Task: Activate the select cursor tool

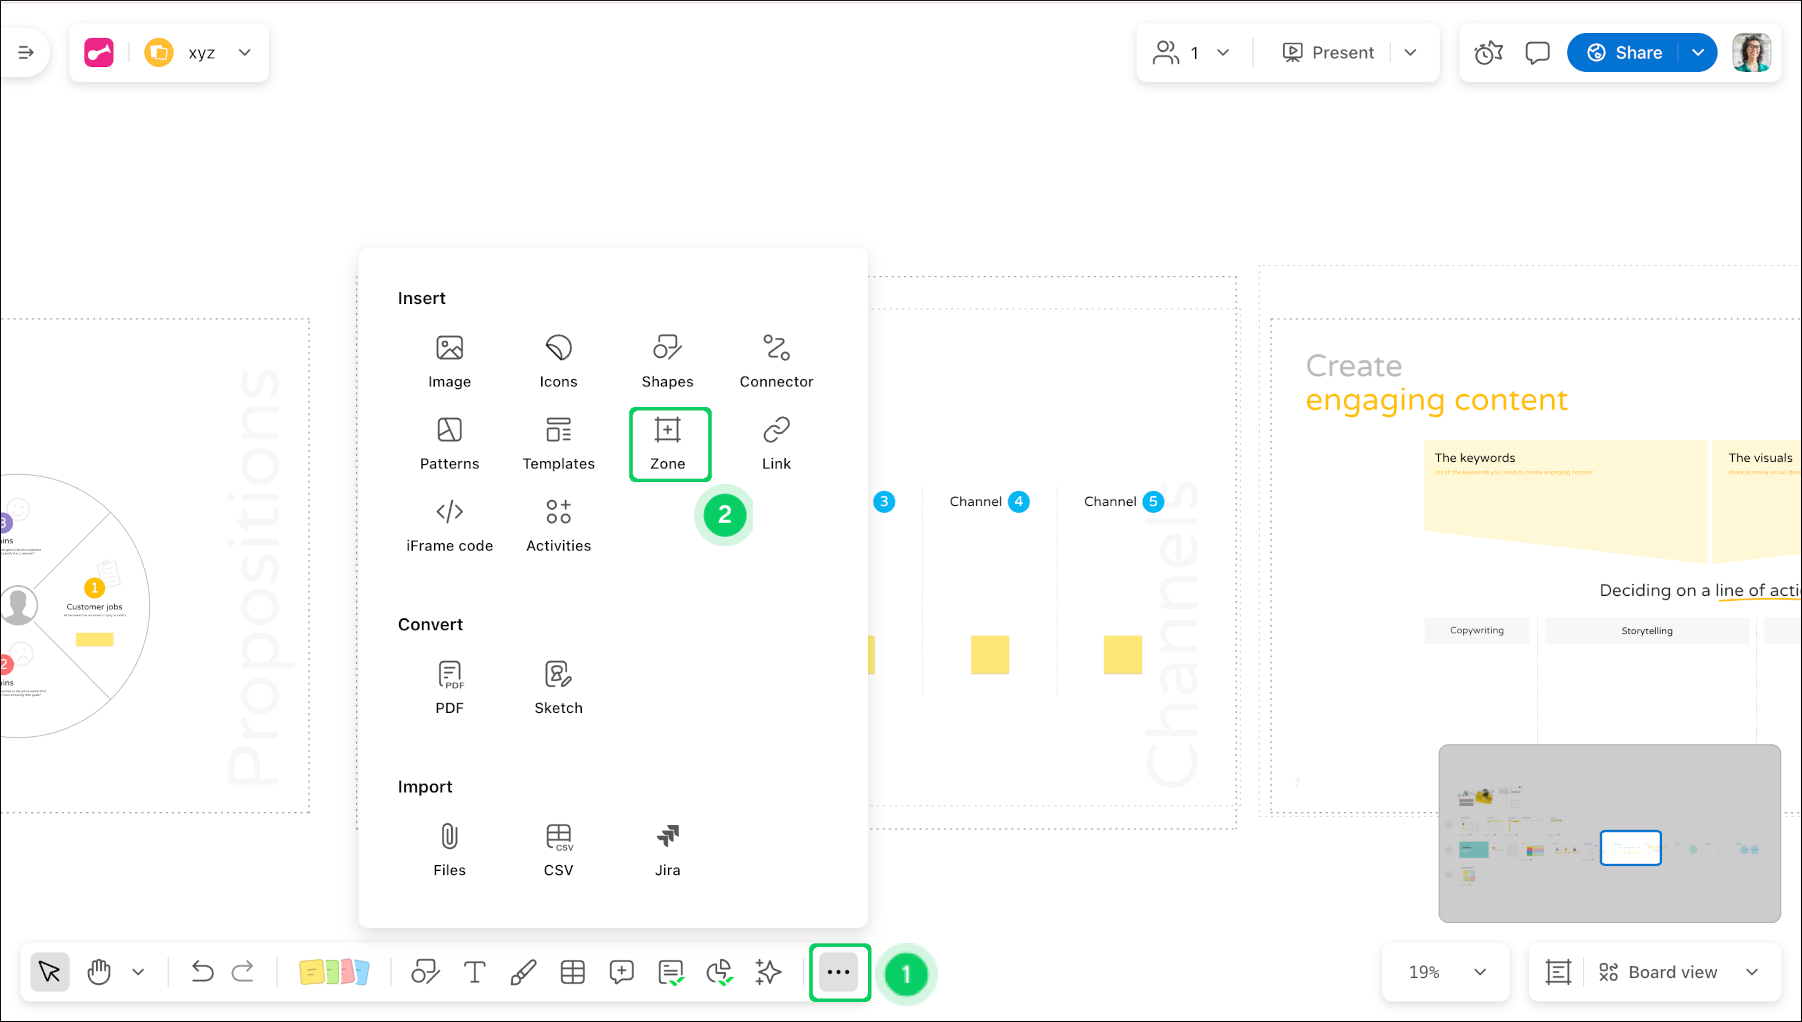Action: (49, 972)
